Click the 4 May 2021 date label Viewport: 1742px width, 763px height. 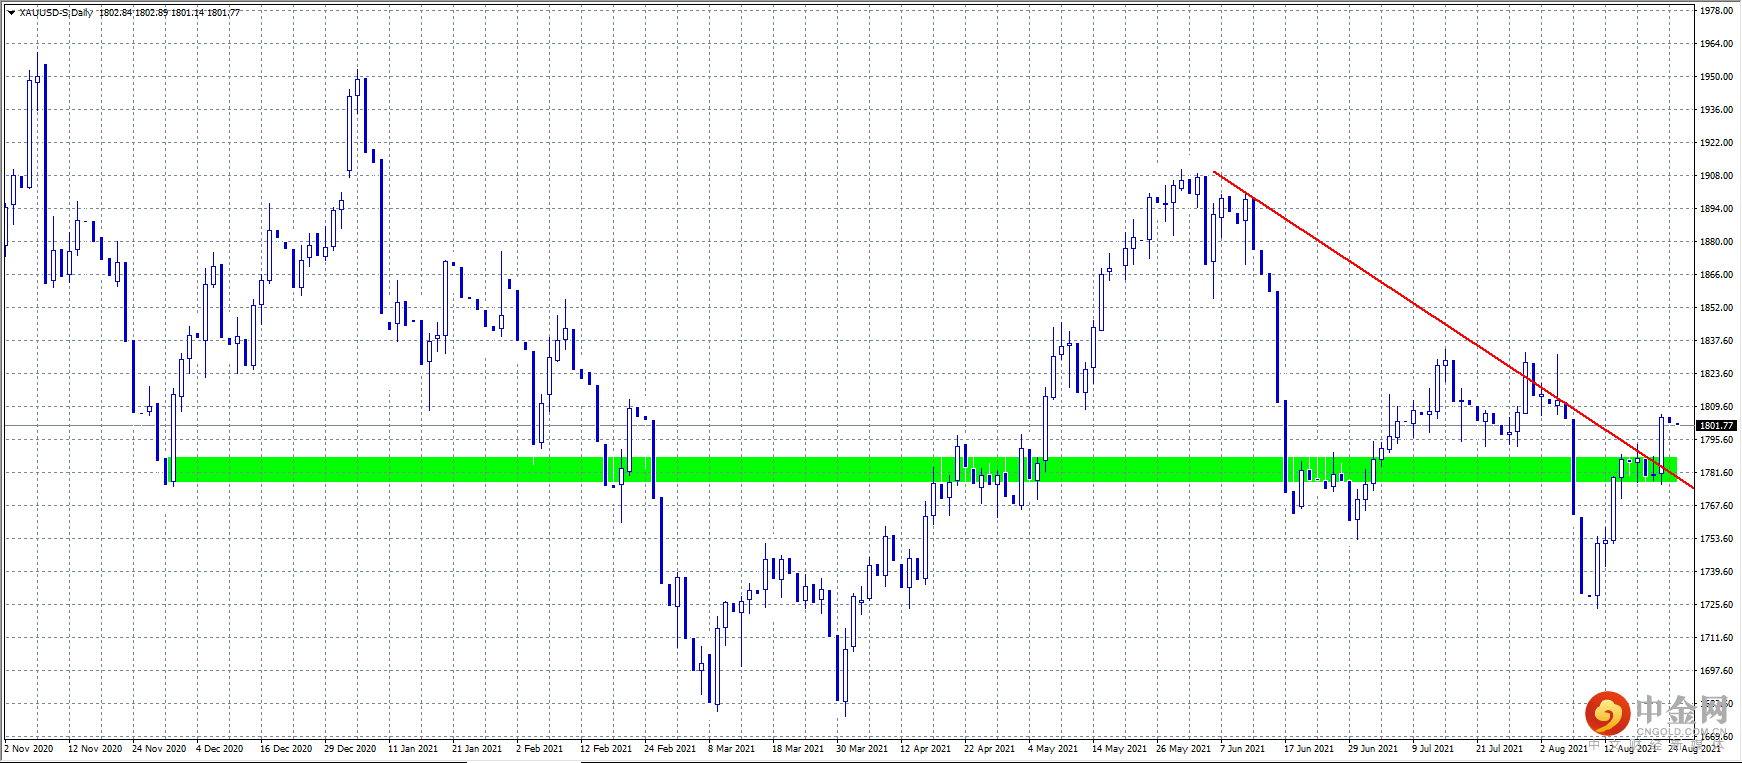pyautogui.click(x=1053, y=749)
